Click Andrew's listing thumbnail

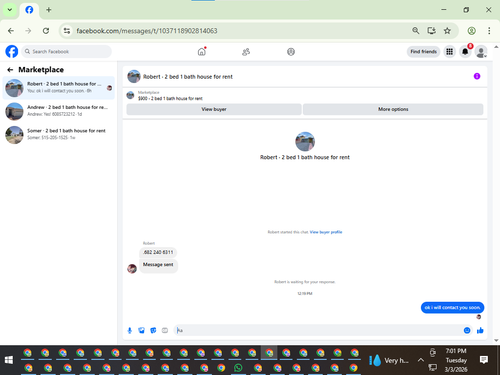(x=14, y=111)
